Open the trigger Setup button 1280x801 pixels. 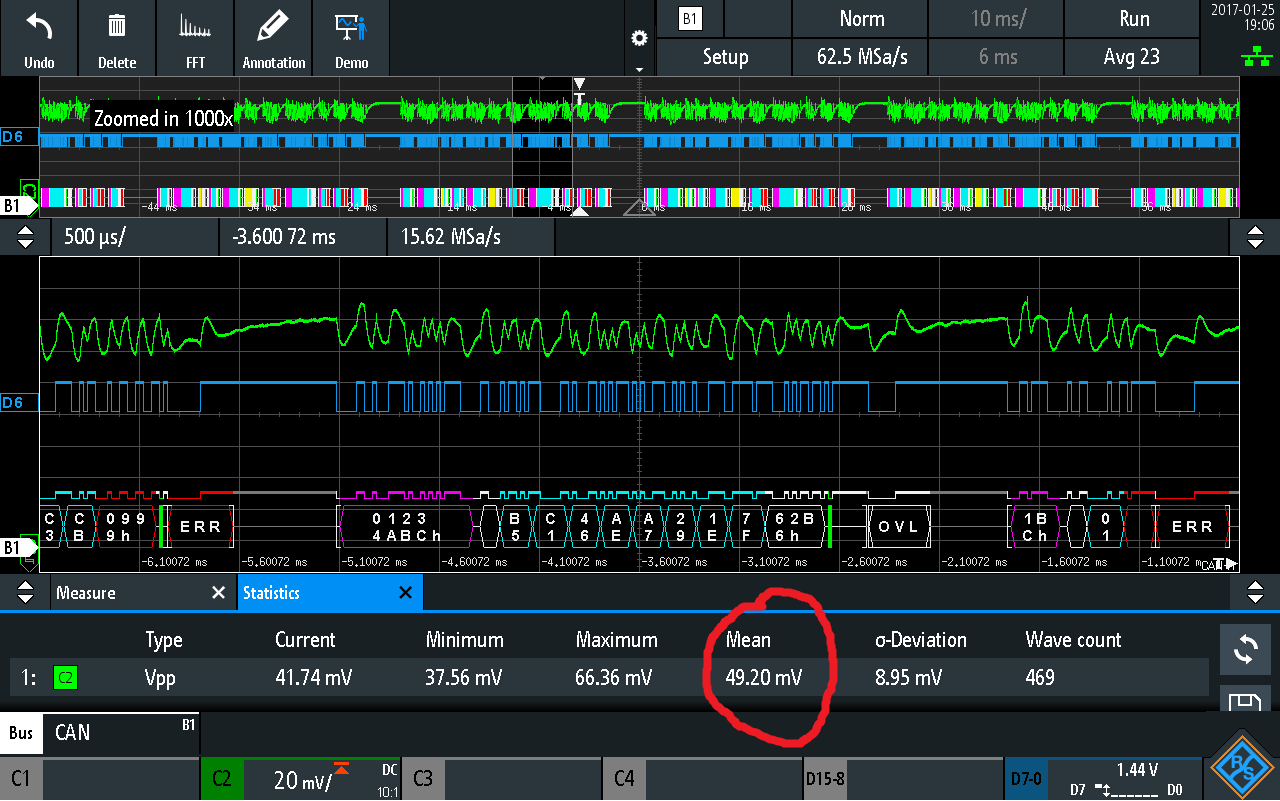pos(725,57)
